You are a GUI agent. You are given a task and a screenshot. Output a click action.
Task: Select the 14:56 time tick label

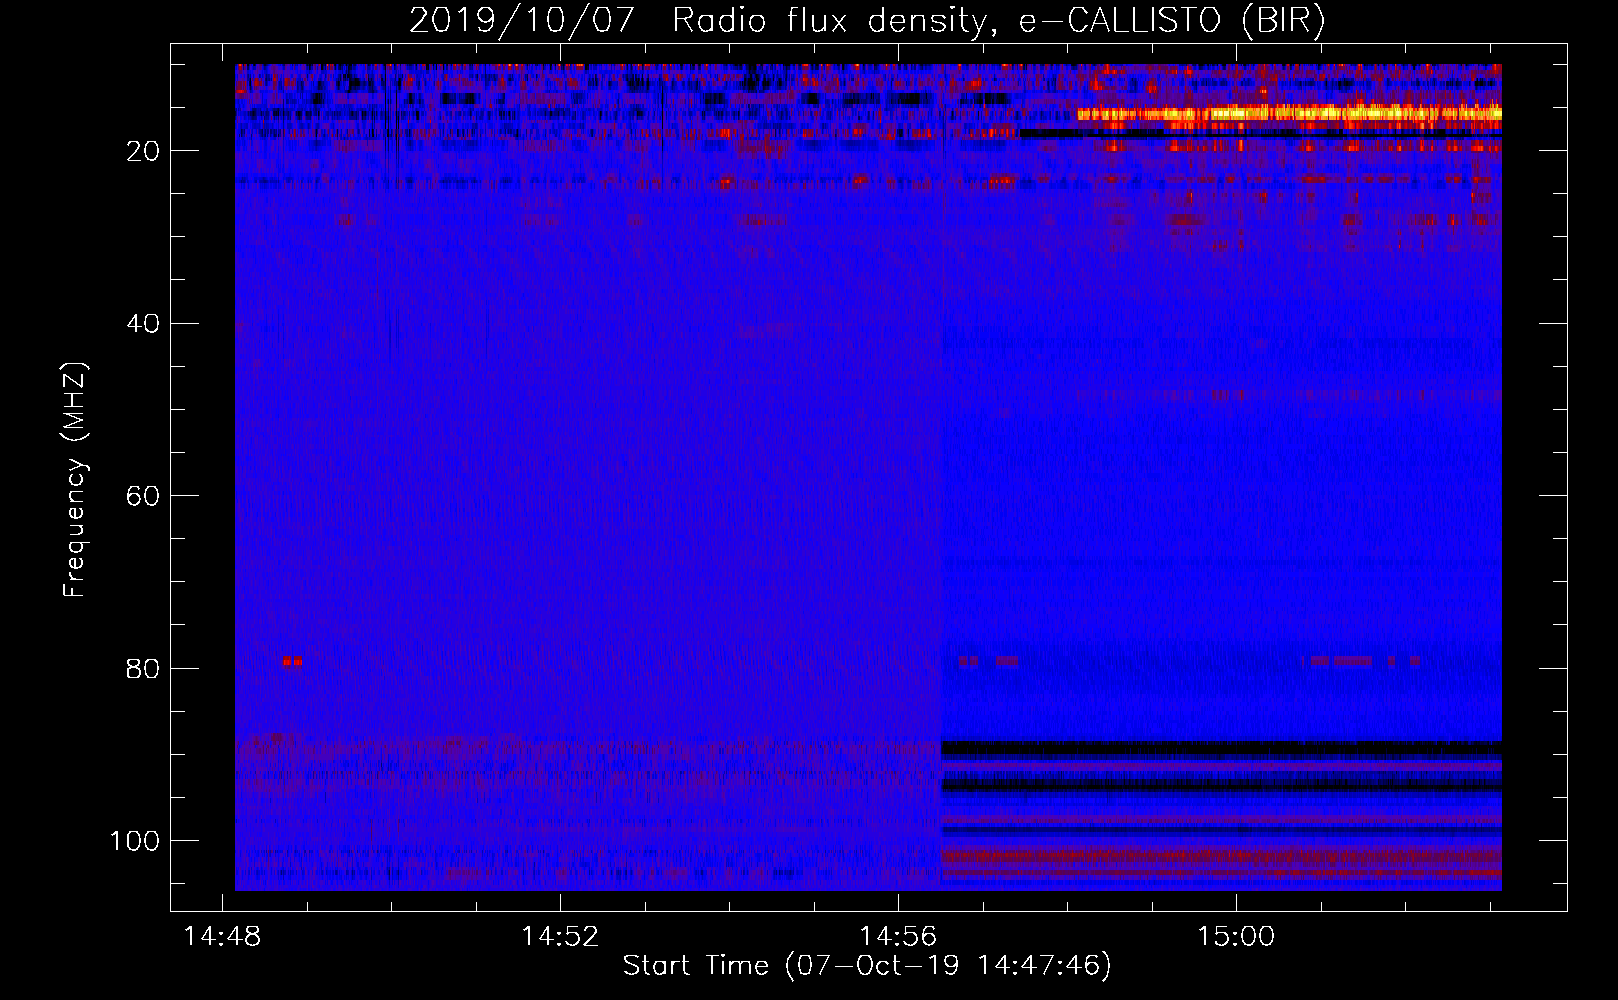coord(898,936)
